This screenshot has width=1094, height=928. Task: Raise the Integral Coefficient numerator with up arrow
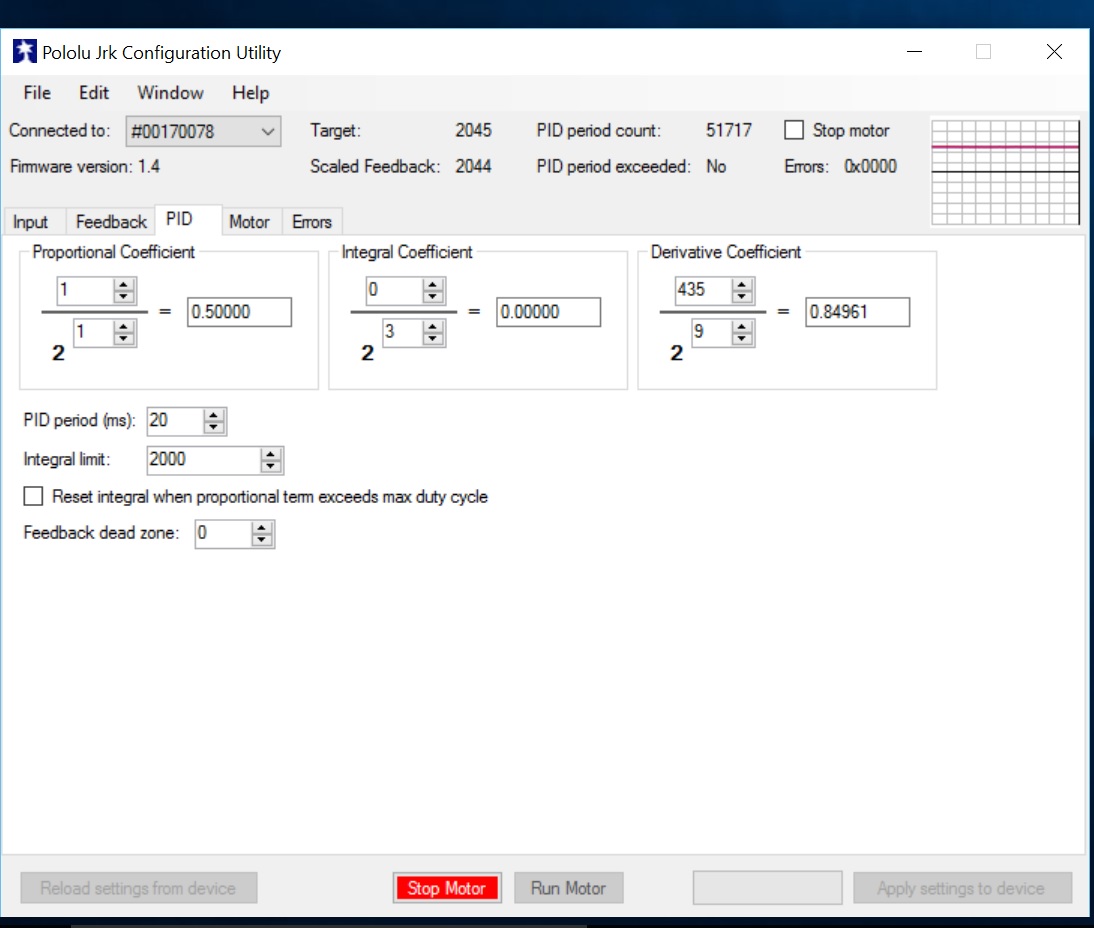(433, 285)
